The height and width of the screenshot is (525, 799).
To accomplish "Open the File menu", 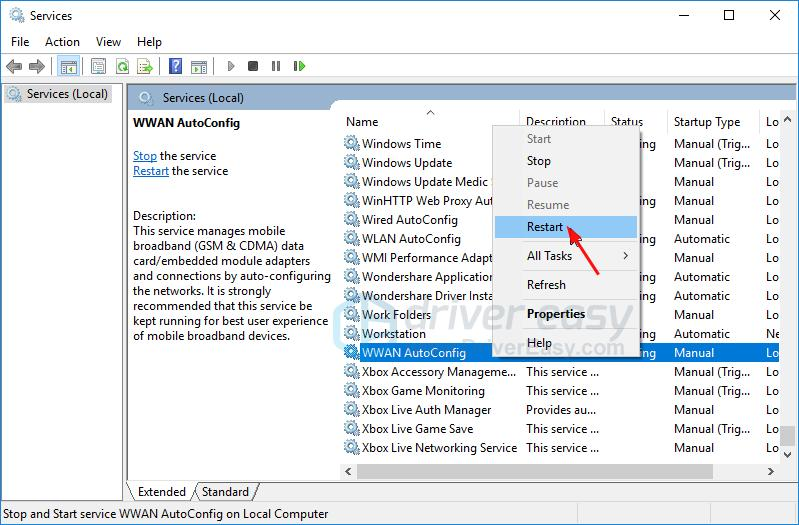I will (20, 42).
